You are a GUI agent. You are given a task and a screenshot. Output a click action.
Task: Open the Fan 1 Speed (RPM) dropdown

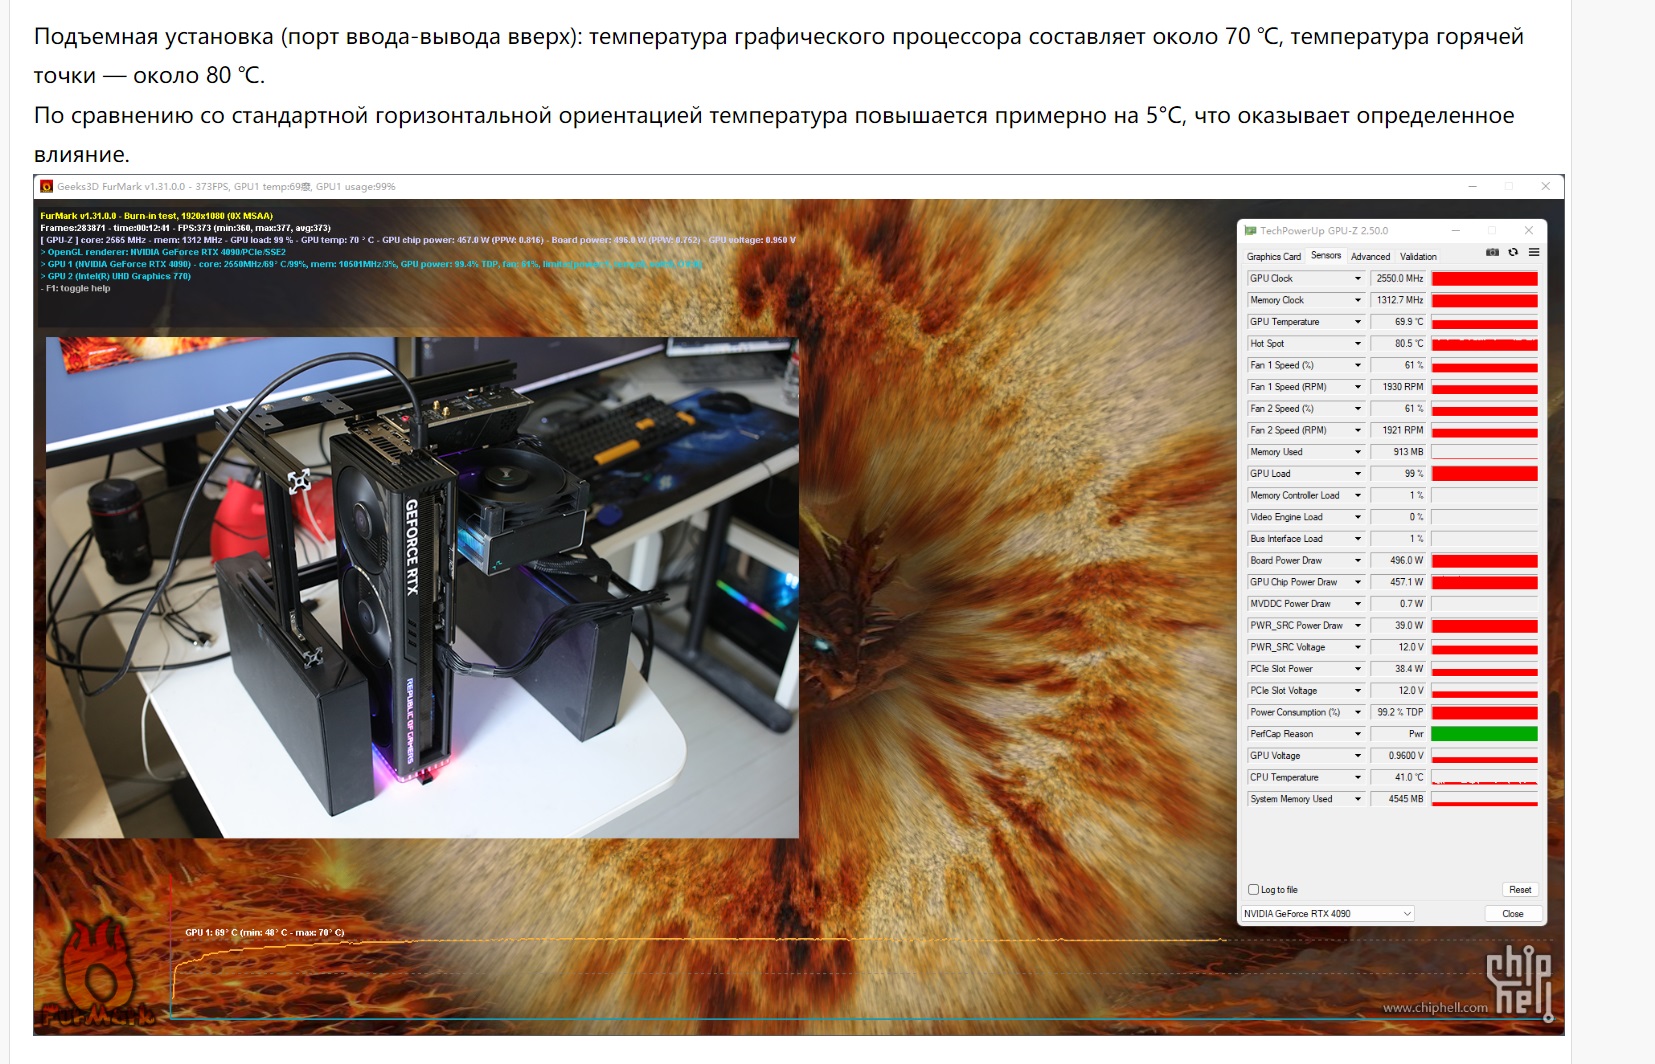point(1358,387)
